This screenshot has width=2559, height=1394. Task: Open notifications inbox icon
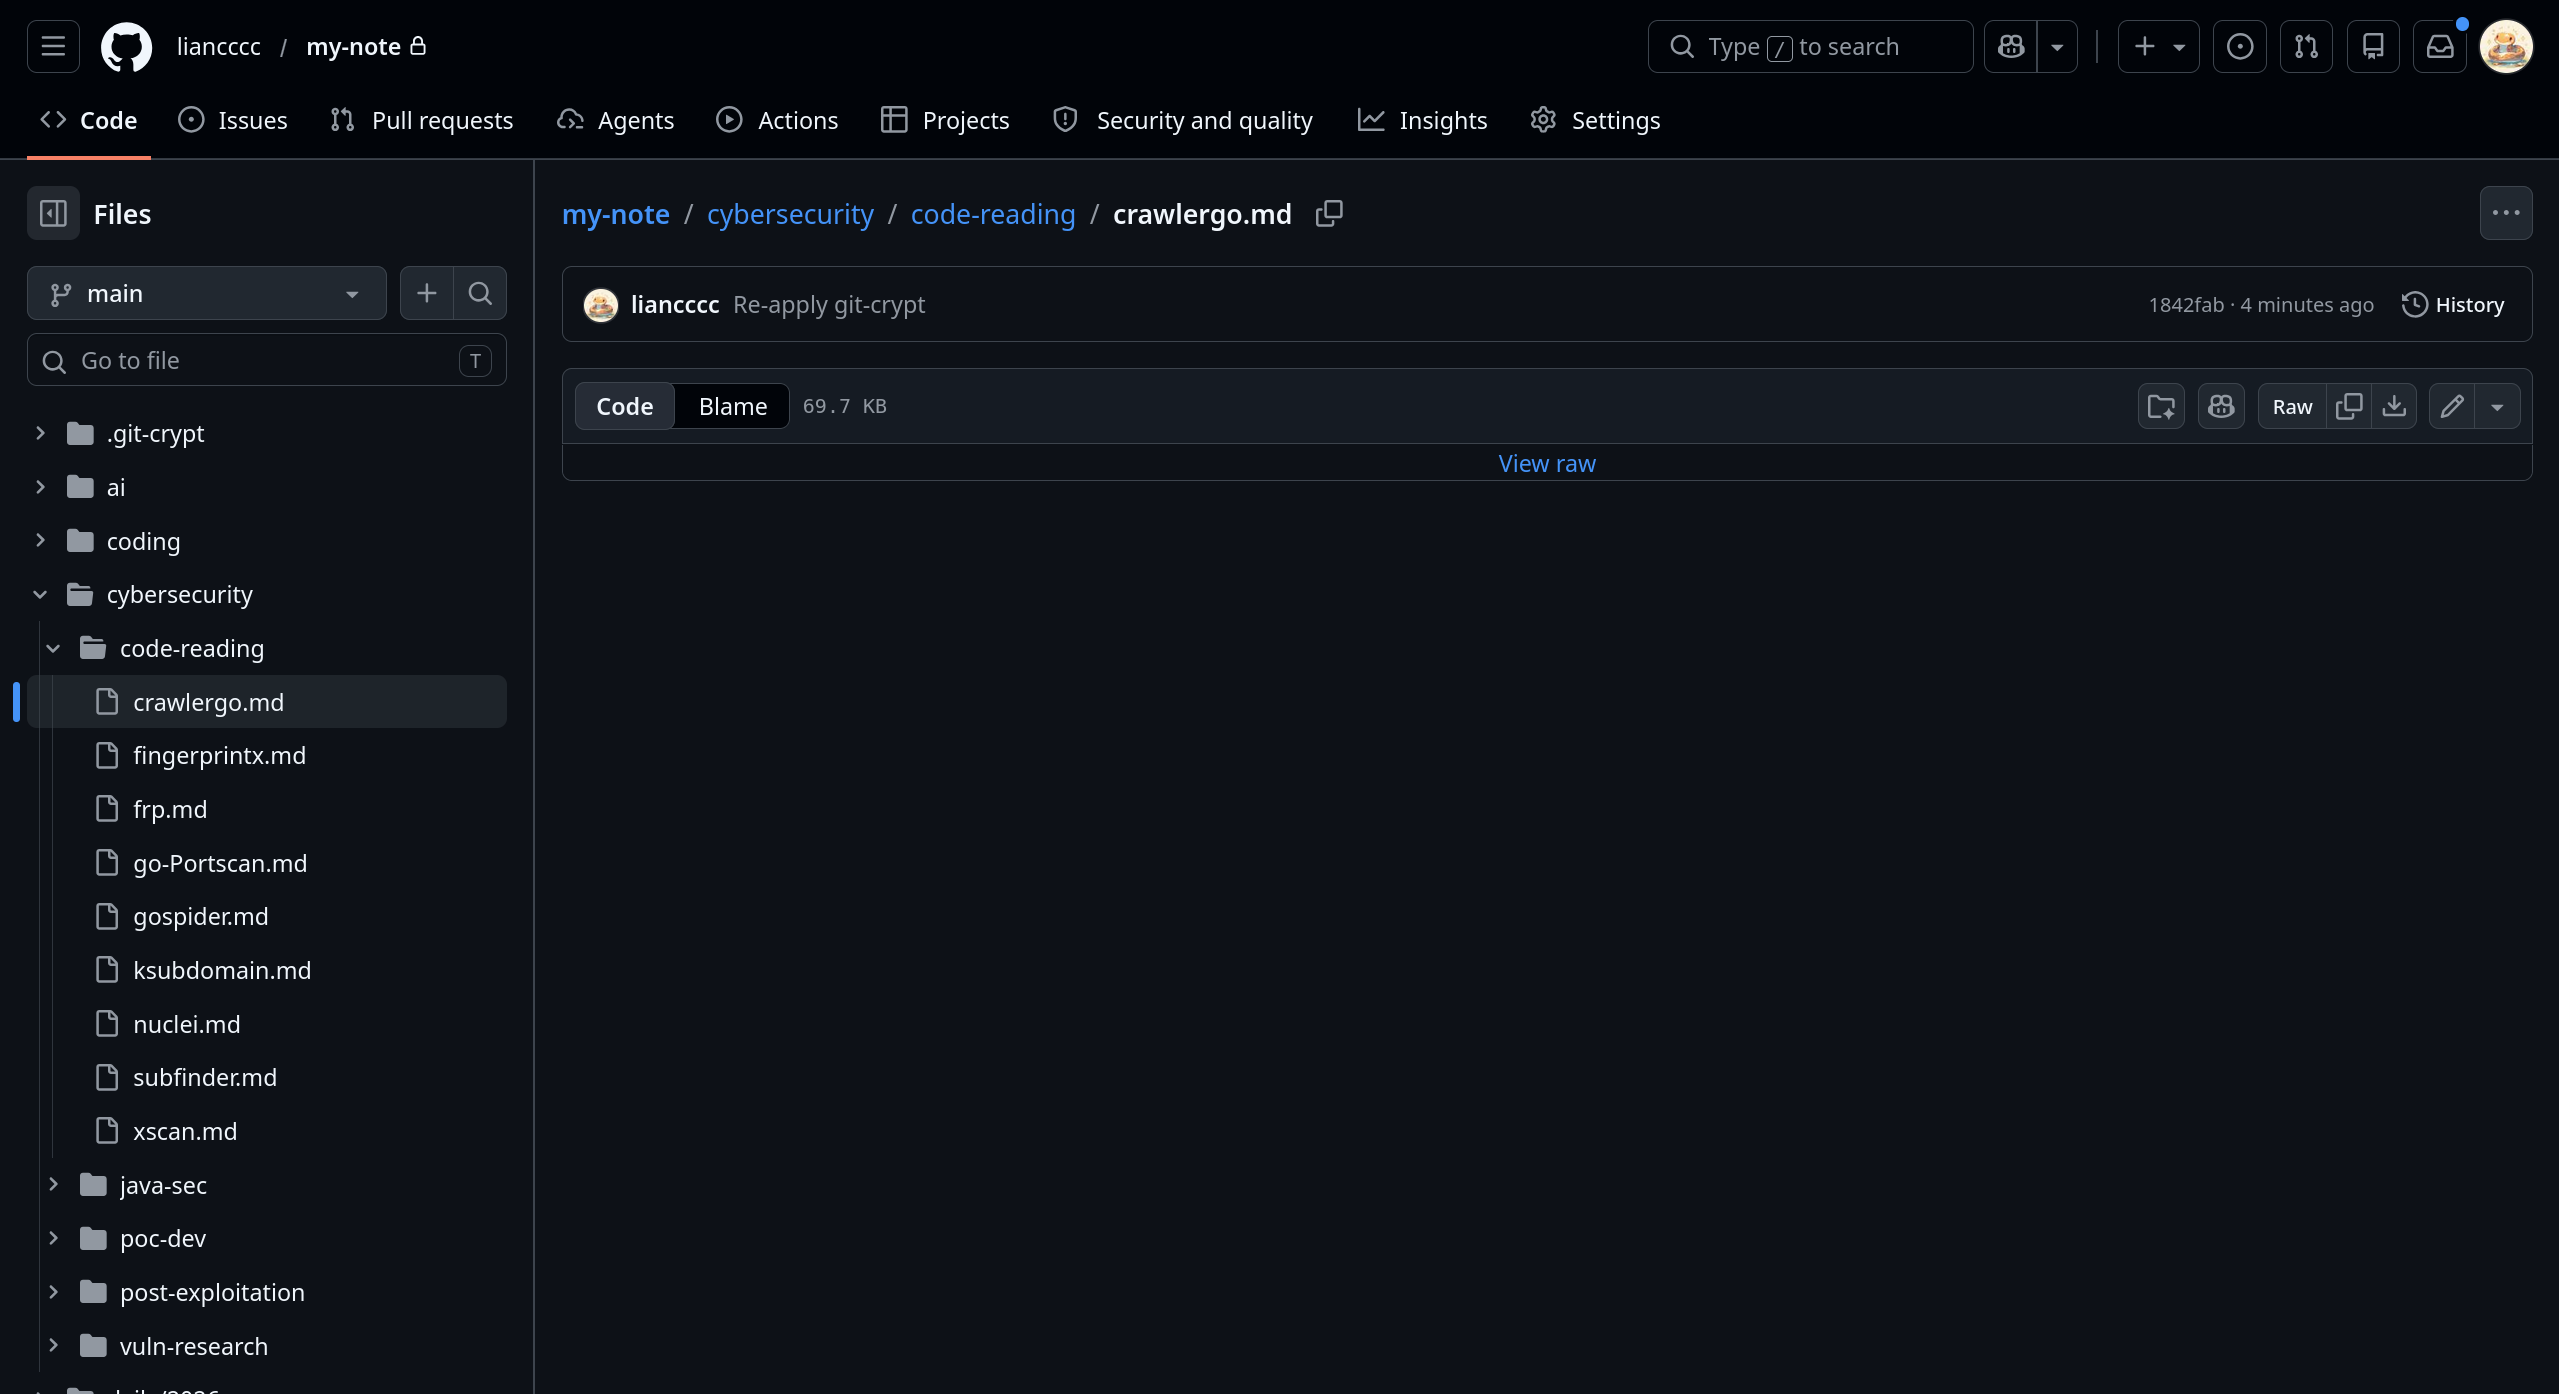2440,46
